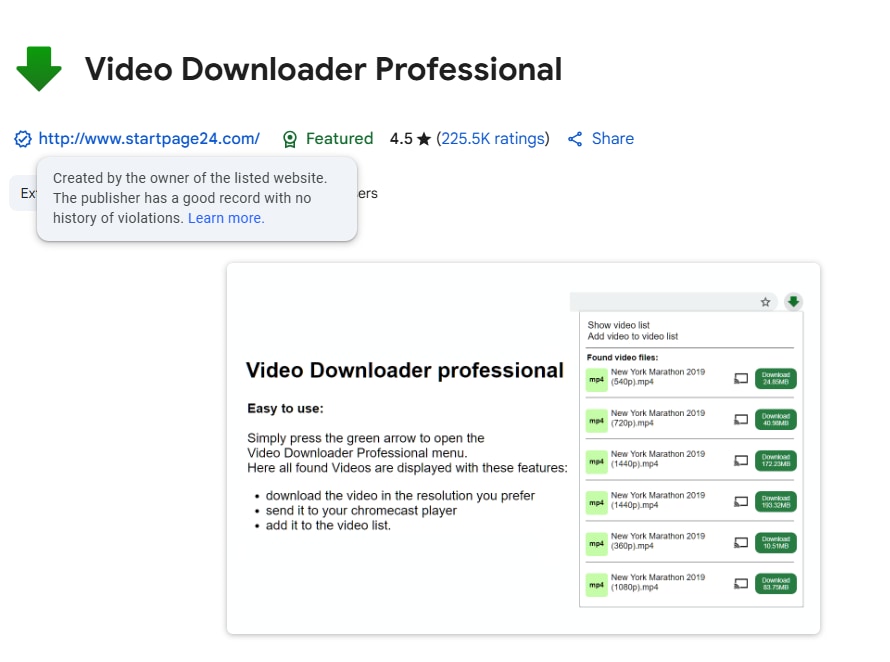Click 'send it to your chromecast player' bullet
The height and width of the screenshot is (662, 890).
click(x=361, y=510)
